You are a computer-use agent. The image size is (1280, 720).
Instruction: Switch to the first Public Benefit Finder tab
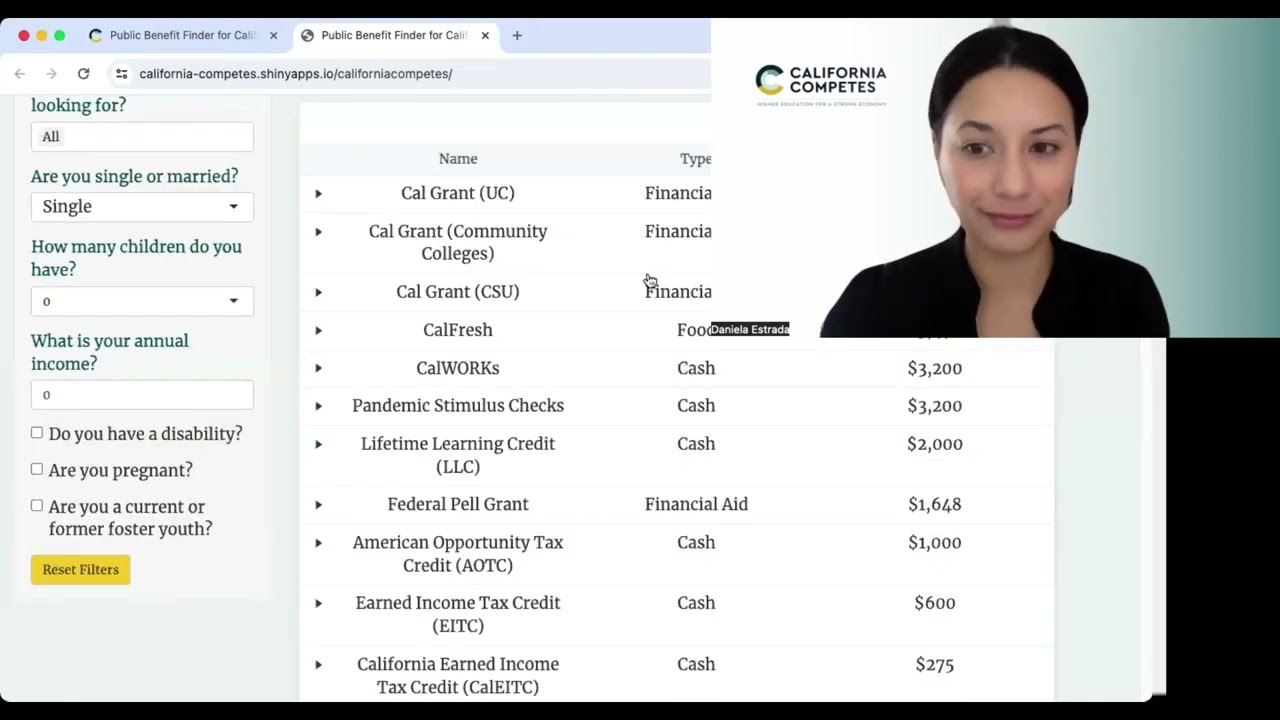click(x=180, y=35)
